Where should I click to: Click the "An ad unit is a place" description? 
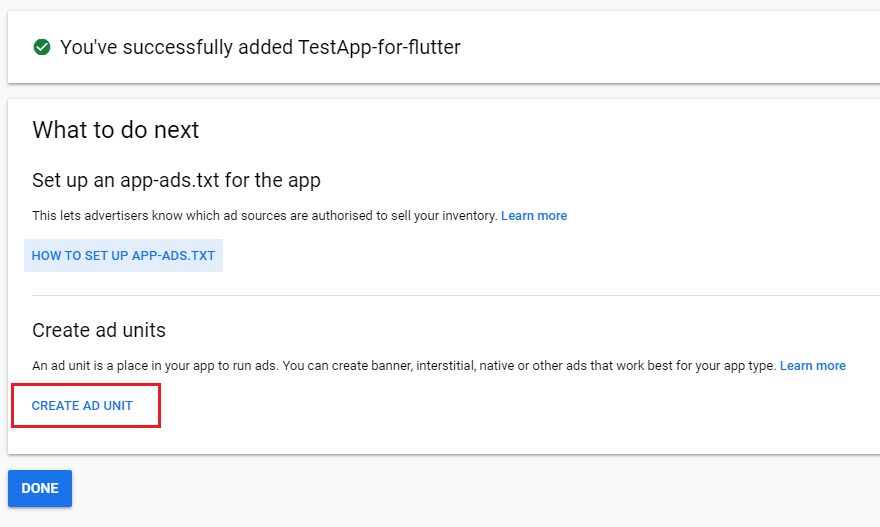[404, 365]
